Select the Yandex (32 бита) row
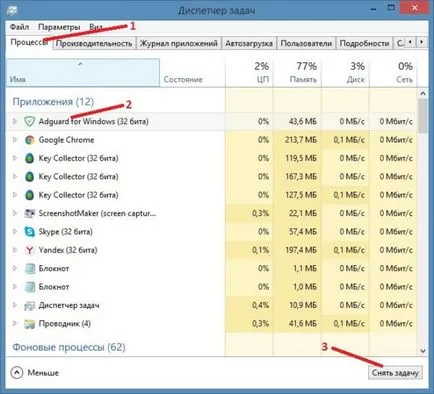The width and height of the screenshot is (434, 394). pyautogui.click(x=211, y=250)
